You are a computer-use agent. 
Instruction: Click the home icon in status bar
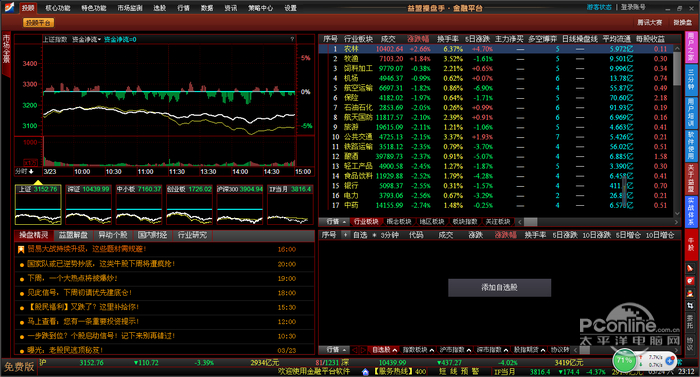point(365,372)
